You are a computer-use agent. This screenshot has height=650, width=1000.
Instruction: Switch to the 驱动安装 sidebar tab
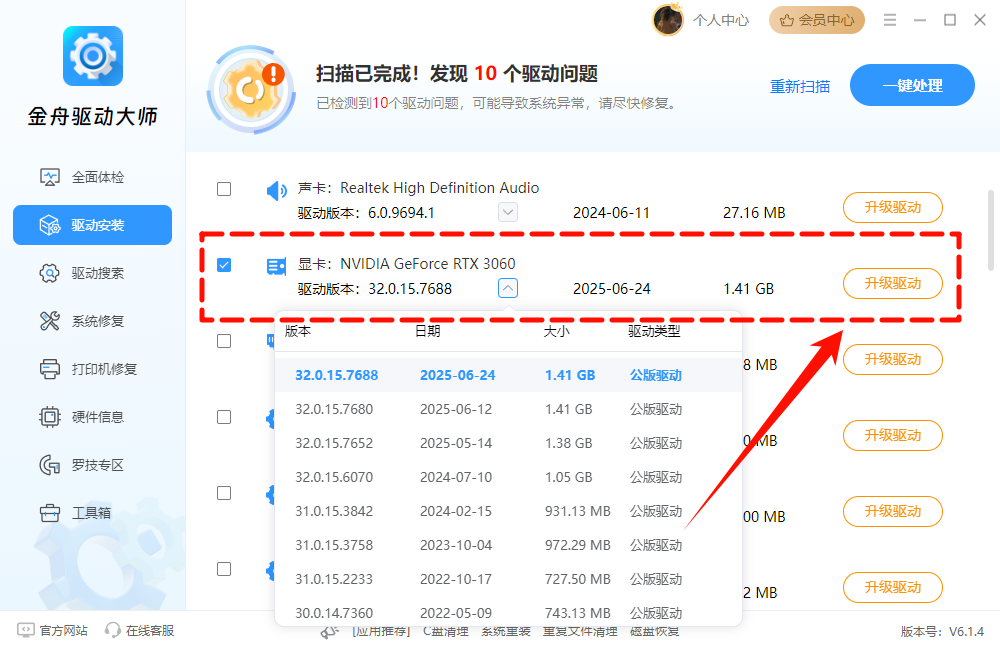tap(92, 225)
